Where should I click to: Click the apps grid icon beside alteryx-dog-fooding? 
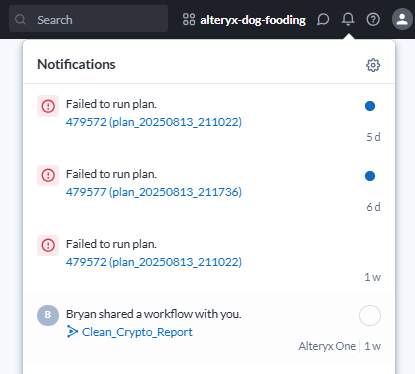(189, 19)
